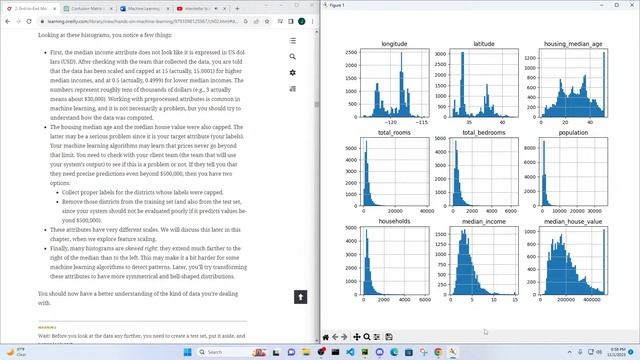Switch to the Machine Learning Word tab
The width and height of the screenshot is (640, 360).
point(144,8)
